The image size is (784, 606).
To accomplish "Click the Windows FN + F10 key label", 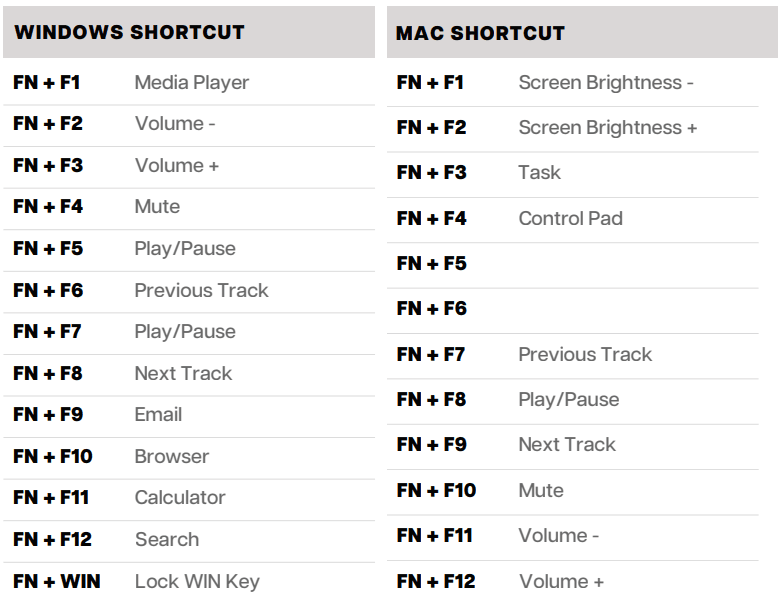I will point(53,456).
